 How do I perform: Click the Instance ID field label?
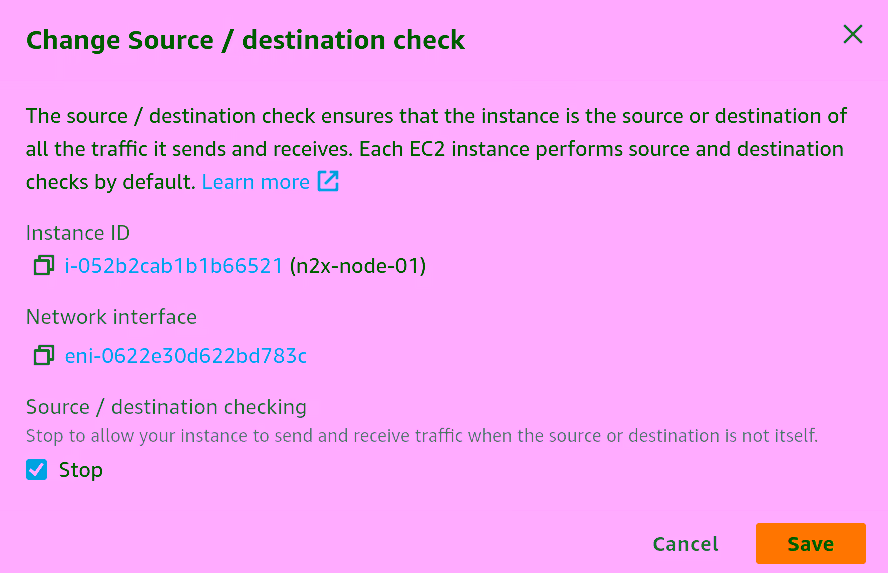78,233
